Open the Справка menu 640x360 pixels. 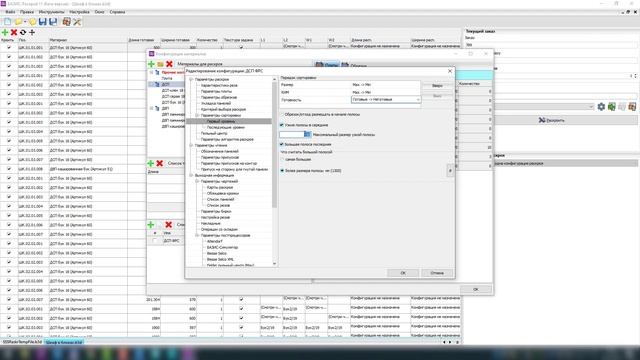[117, 12]
